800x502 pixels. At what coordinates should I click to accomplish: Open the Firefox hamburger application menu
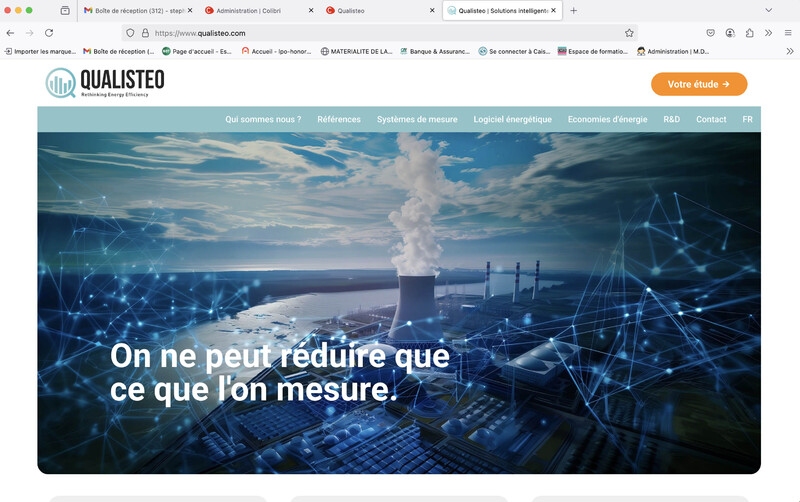pyautogui.click(x=788, y=33)
